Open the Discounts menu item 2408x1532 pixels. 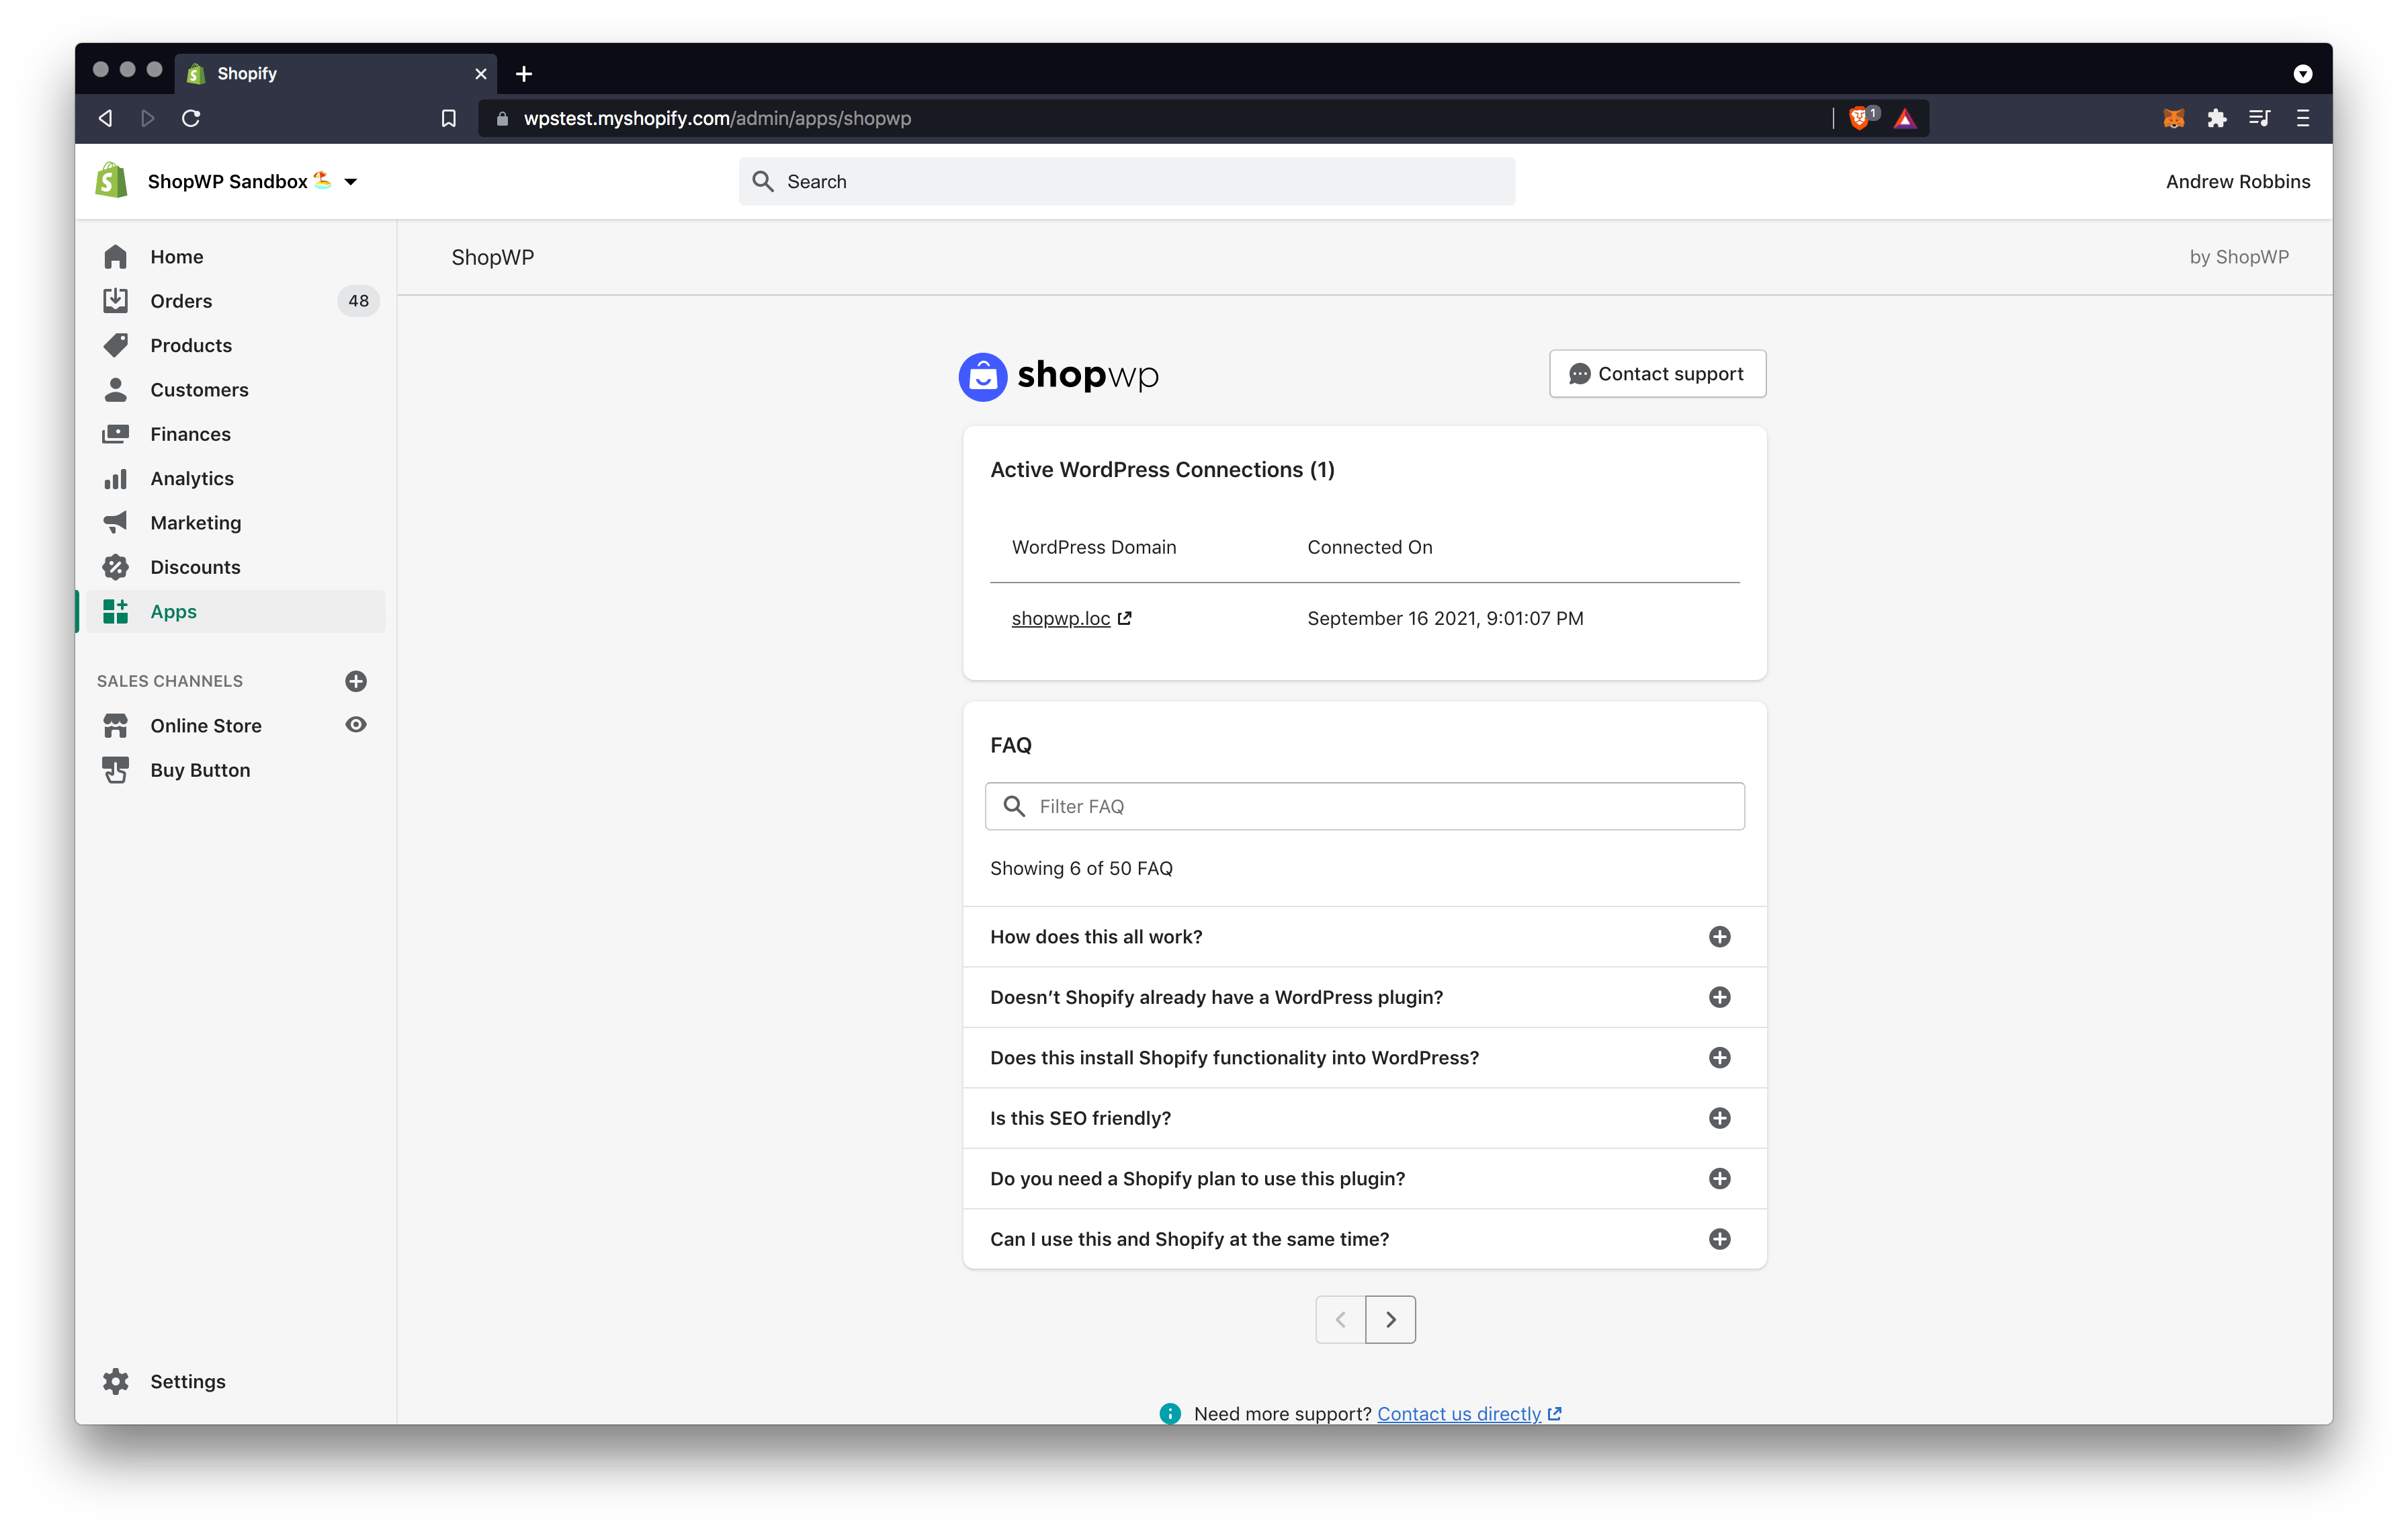pos(193,565)
